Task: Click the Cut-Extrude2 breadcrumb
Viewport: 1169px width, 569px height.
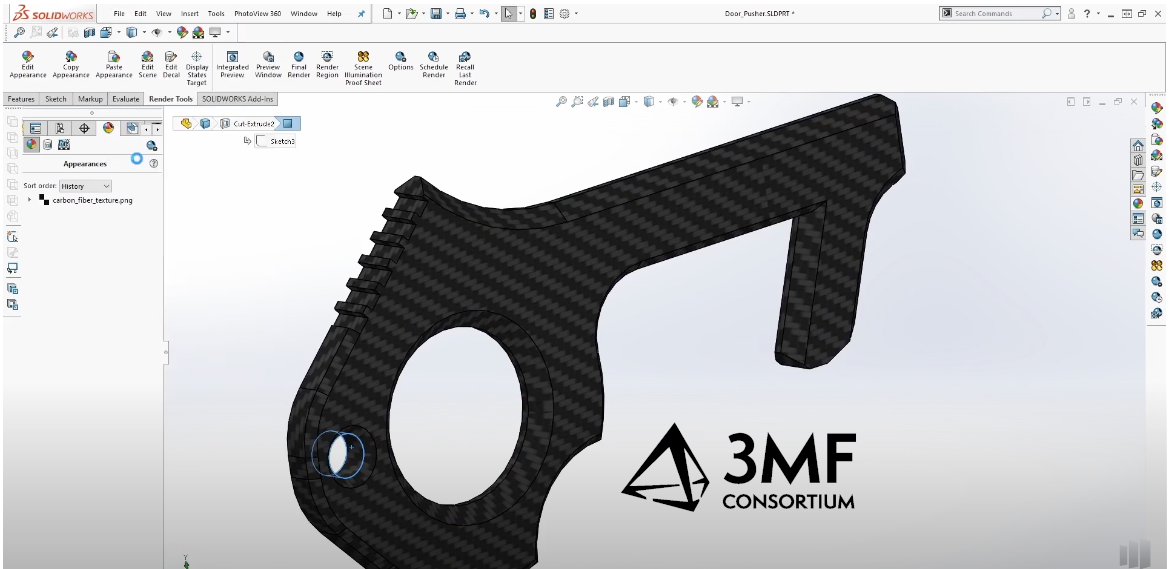Action: pyautogui.click(x=253, y=123)
